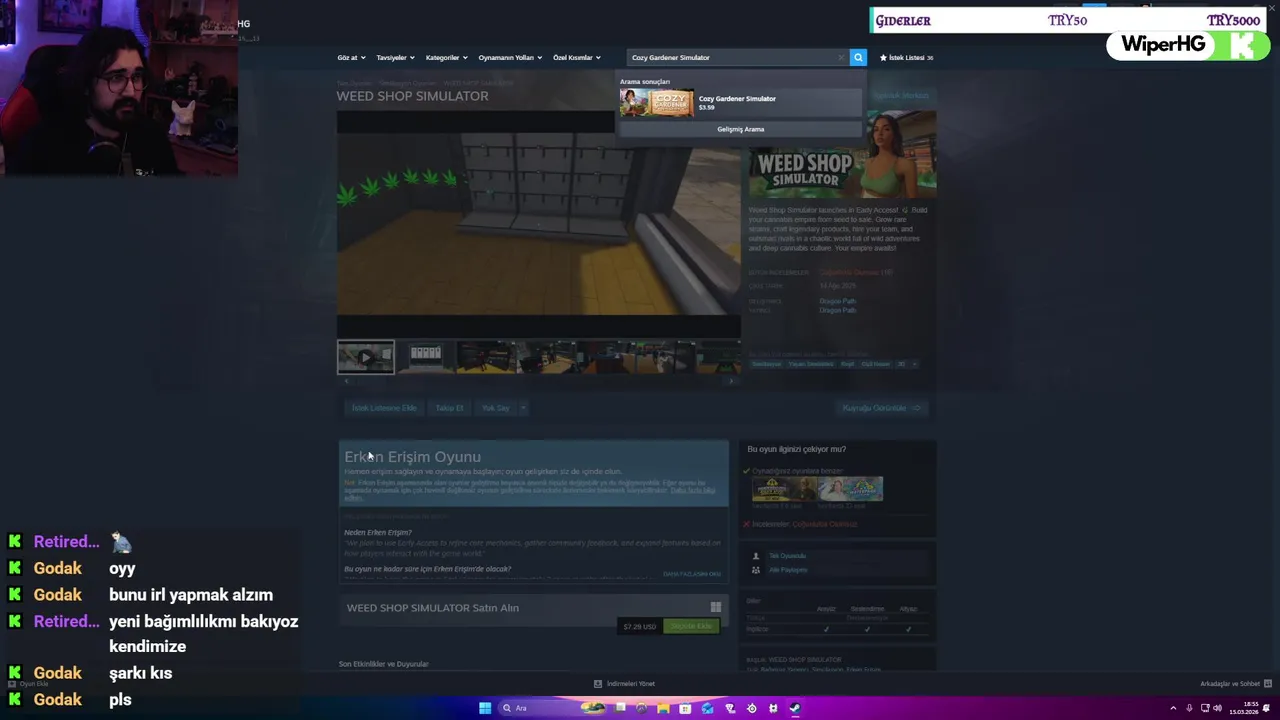Click the blue search magnifier button
Image resolution: width=1280 pixels, height=720 pixels.
point(858,57)
